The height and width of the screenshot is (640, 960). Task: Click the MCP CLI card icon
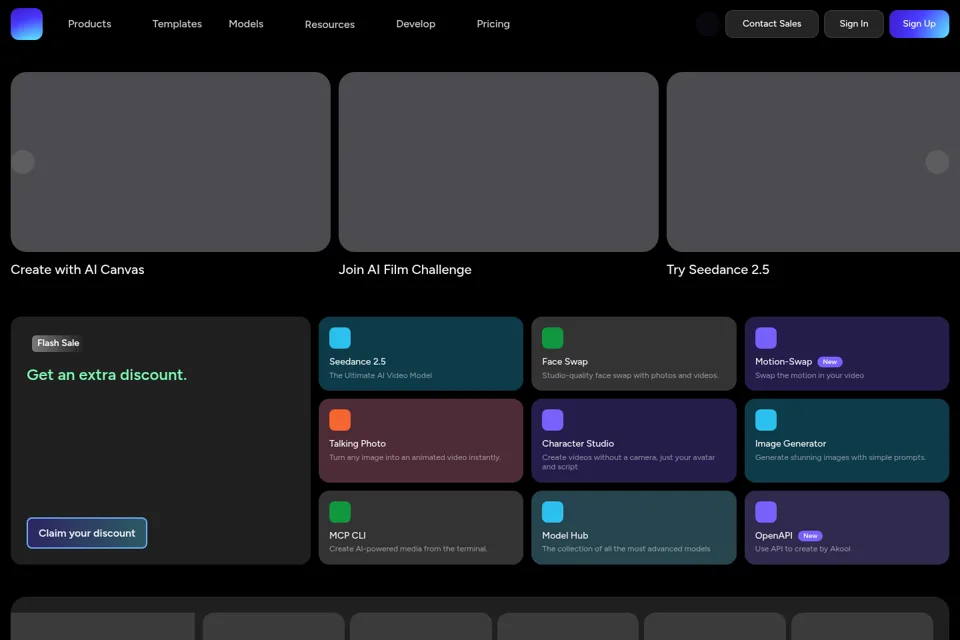(x=340, y=512)
